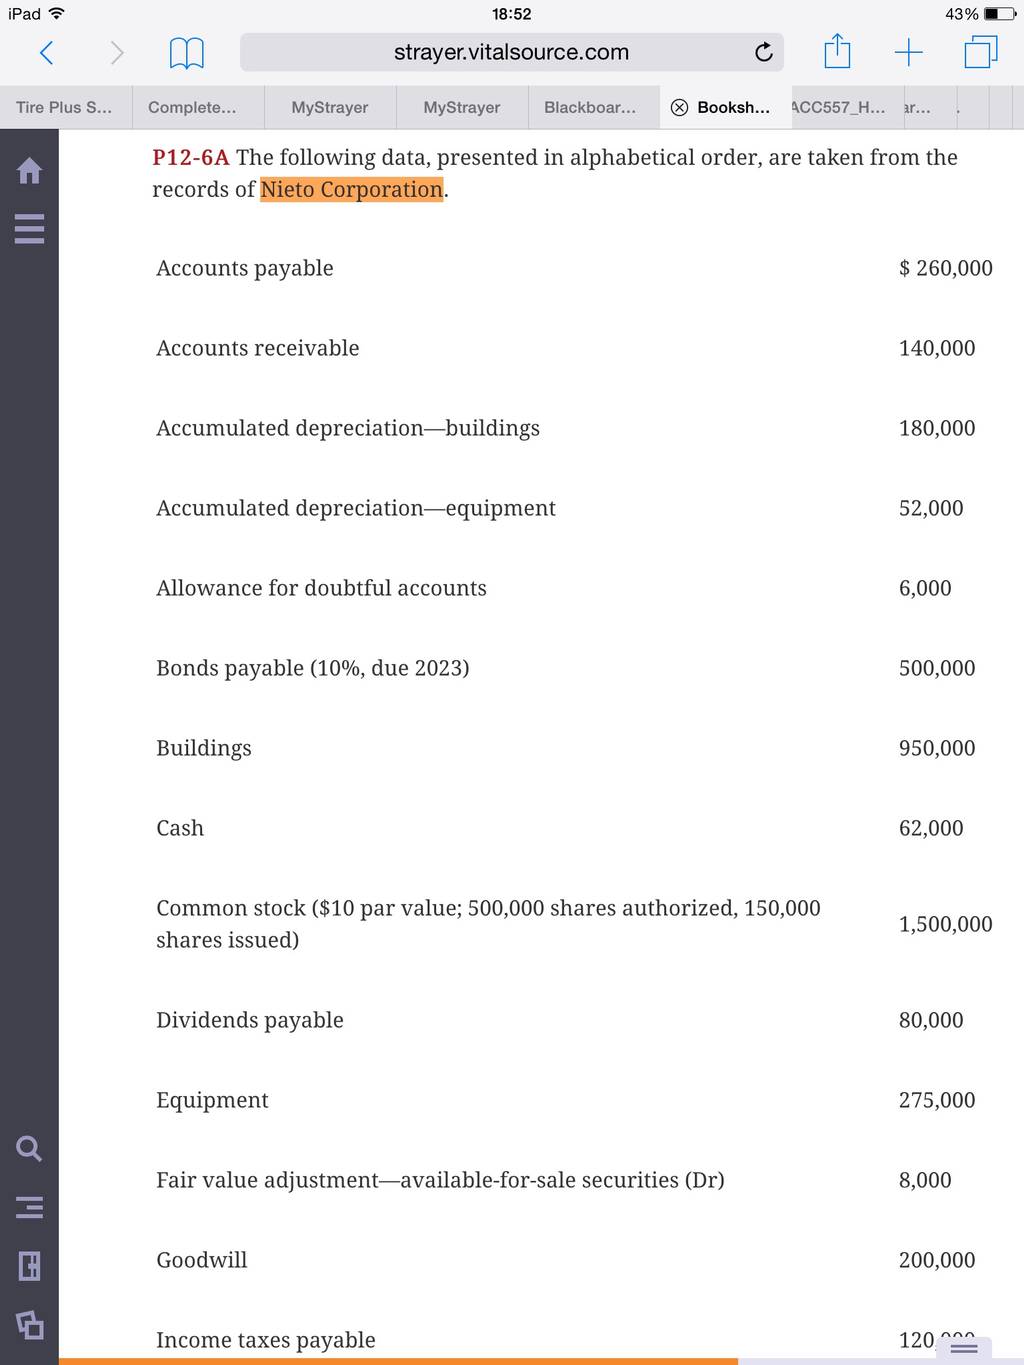Switch to the Tire Plus S... tab

(x=65, y=107)
